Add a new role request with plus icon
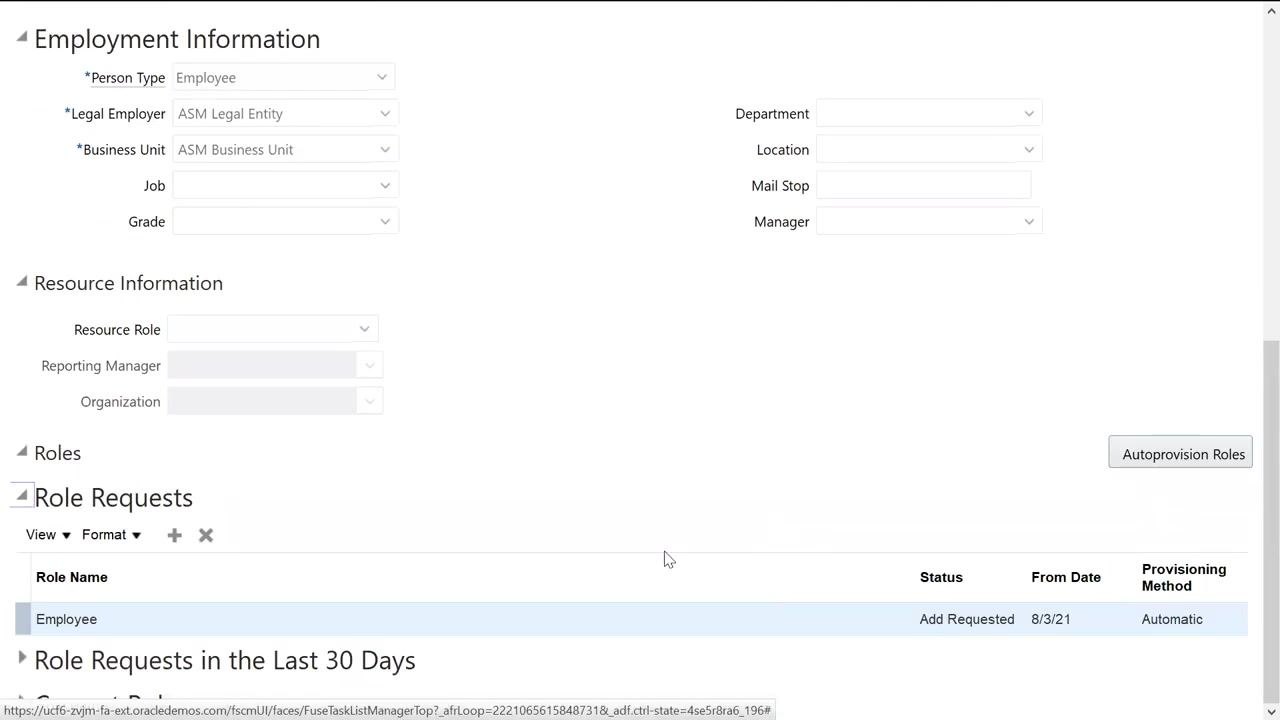 click(174, 535)
